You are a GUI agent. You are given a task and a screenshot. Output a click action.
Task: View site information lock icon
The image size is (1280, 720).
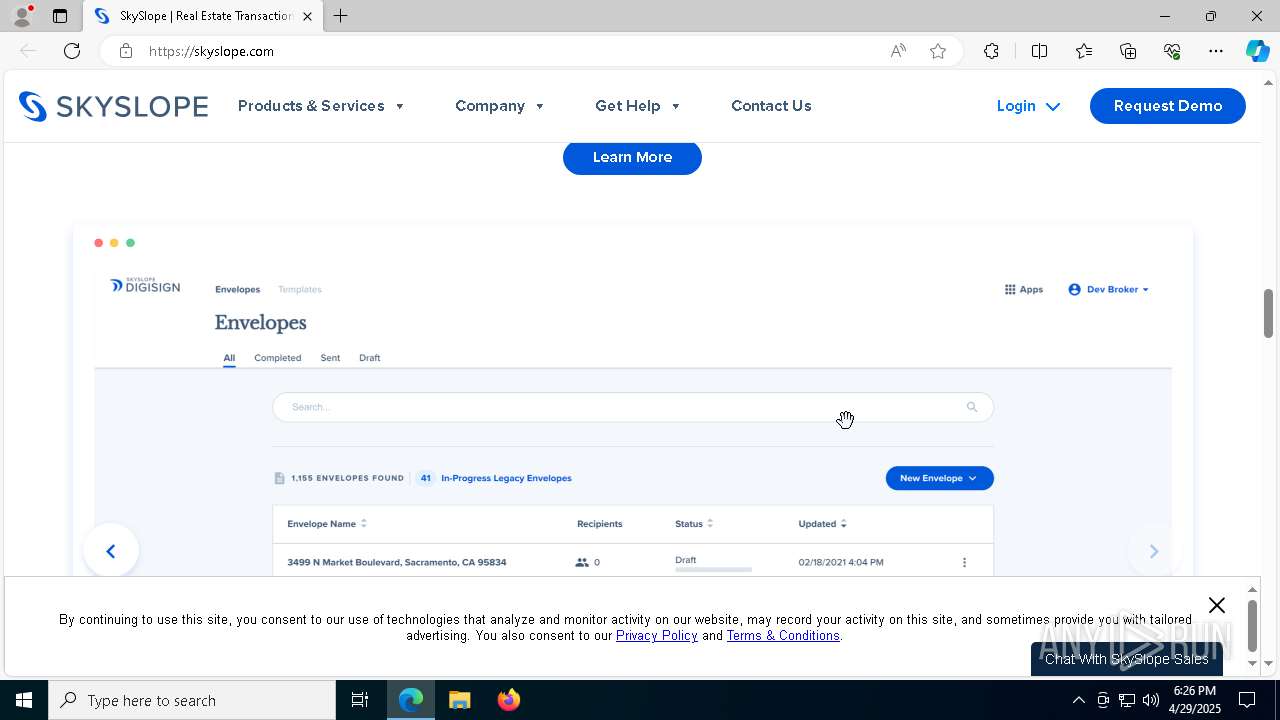(x=126, y=51)
